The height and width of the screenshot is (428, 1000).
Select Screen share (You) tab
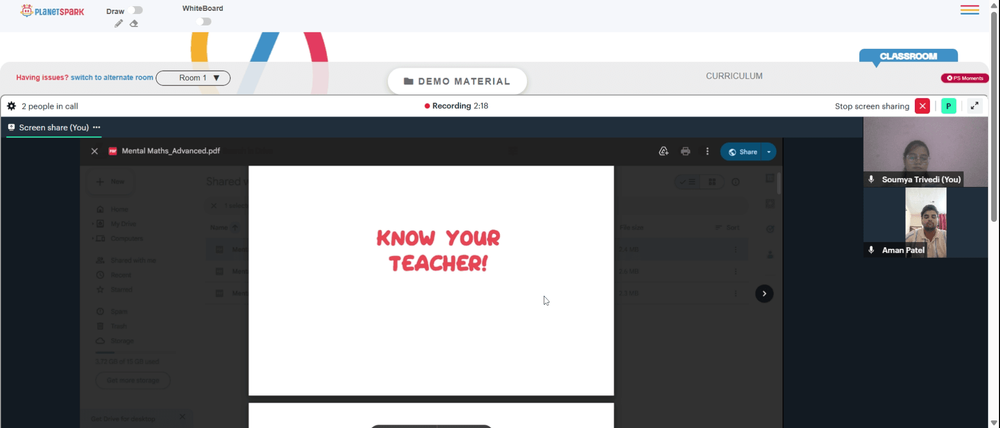(54, 128)
